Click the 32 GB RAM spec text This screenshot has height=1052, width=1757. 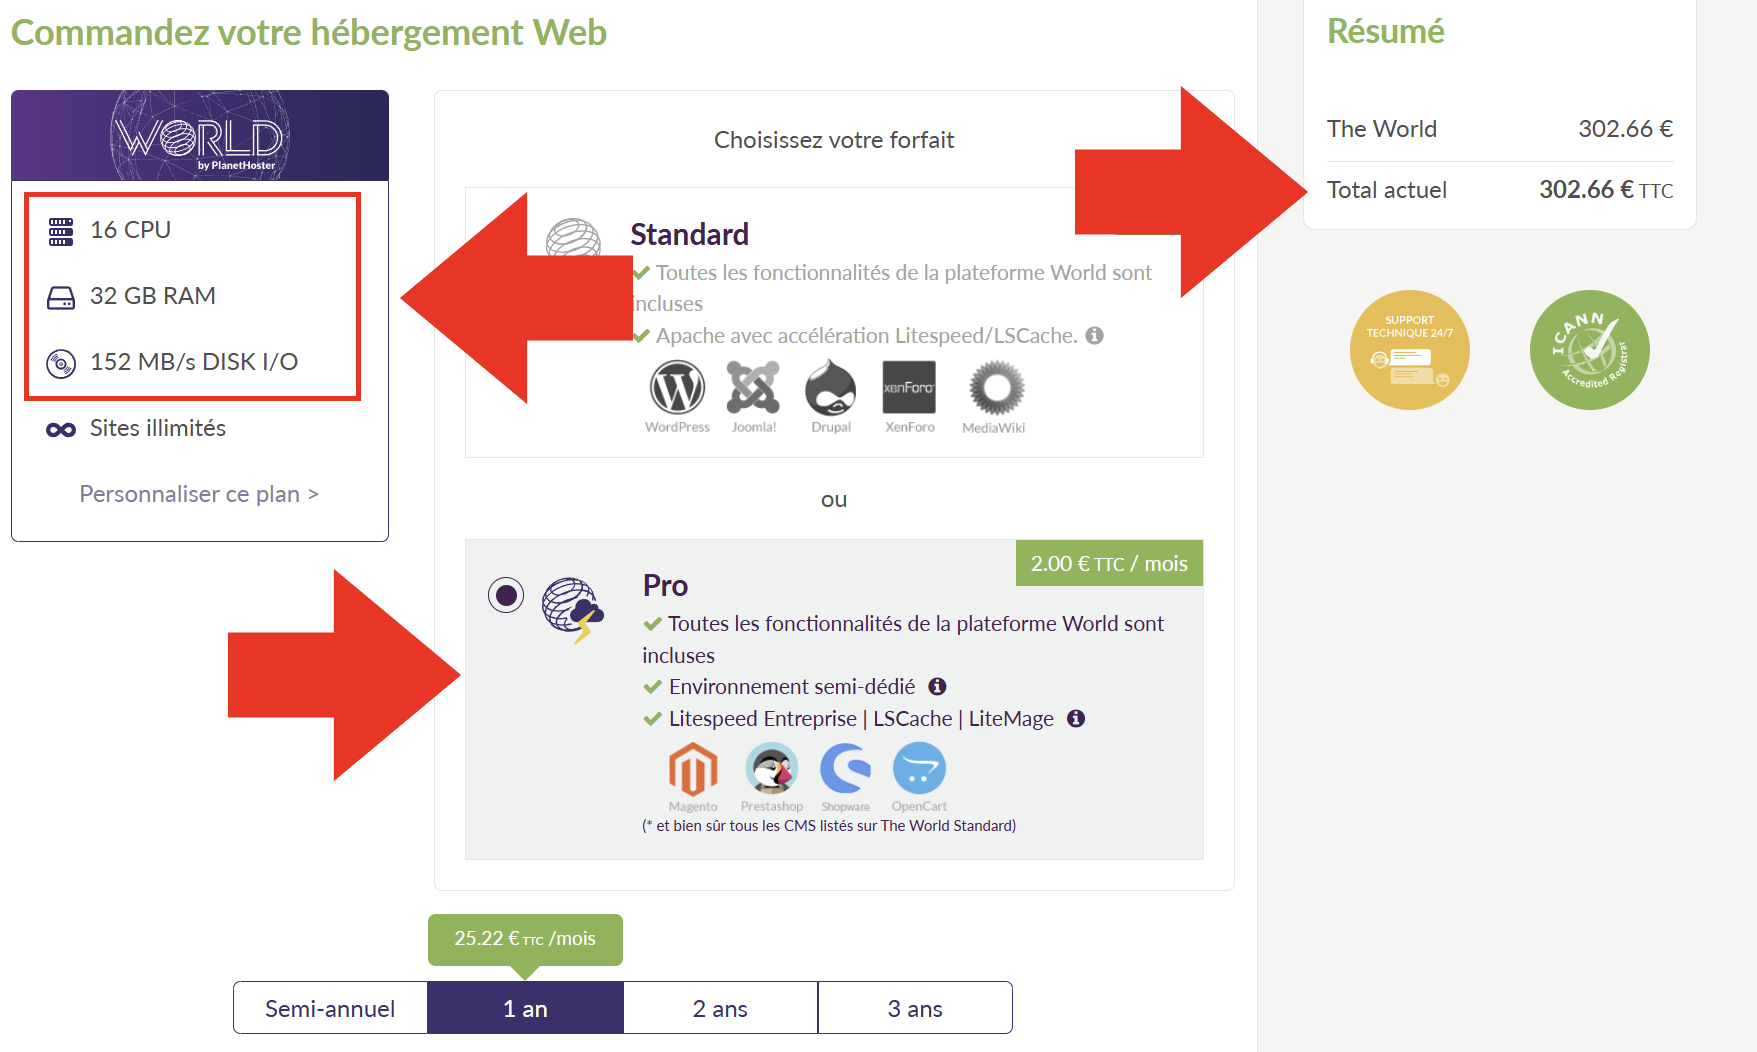153,296
